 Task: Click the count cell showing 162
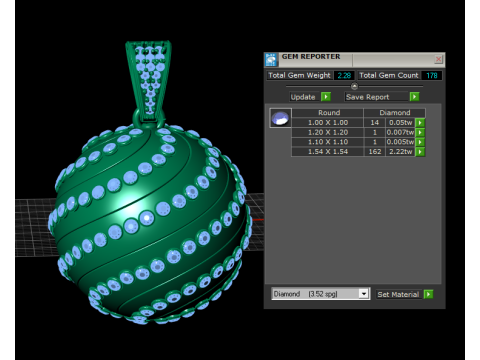pyautogui.click(x=375, y=152)
